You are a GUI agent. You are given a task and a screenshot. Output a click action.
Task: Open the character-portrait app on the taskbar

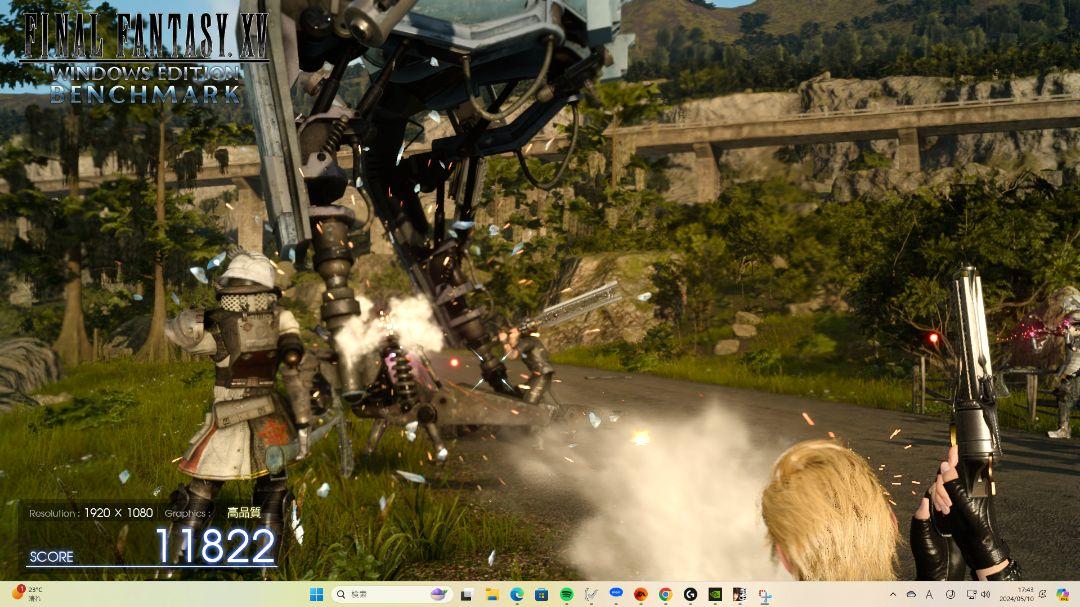(740, 595)
